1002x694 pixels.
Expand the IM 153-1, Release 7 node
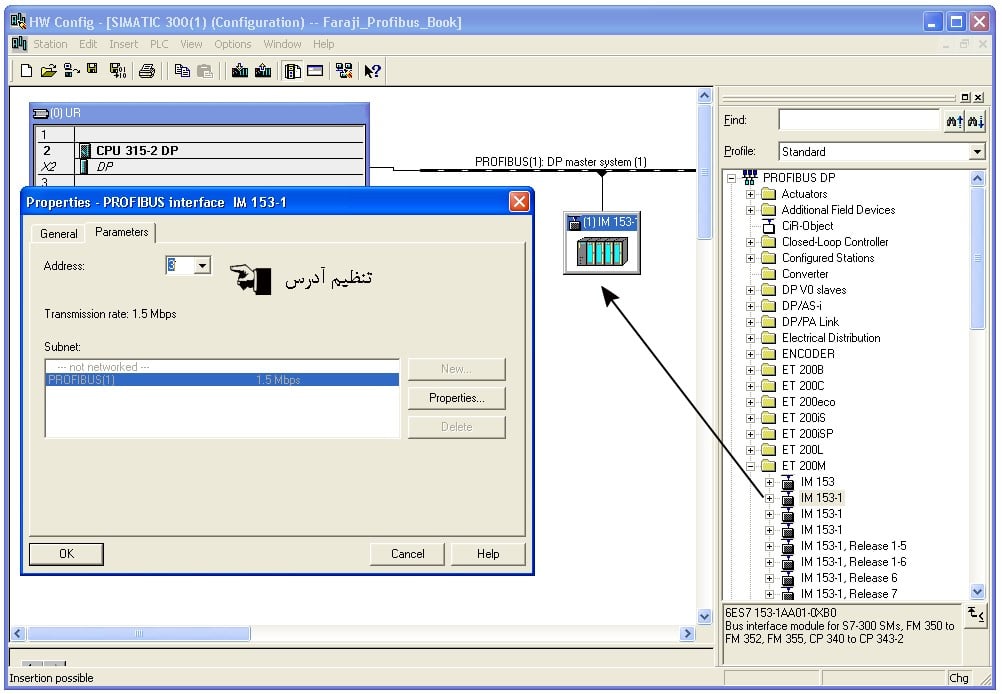click(770, 594)
